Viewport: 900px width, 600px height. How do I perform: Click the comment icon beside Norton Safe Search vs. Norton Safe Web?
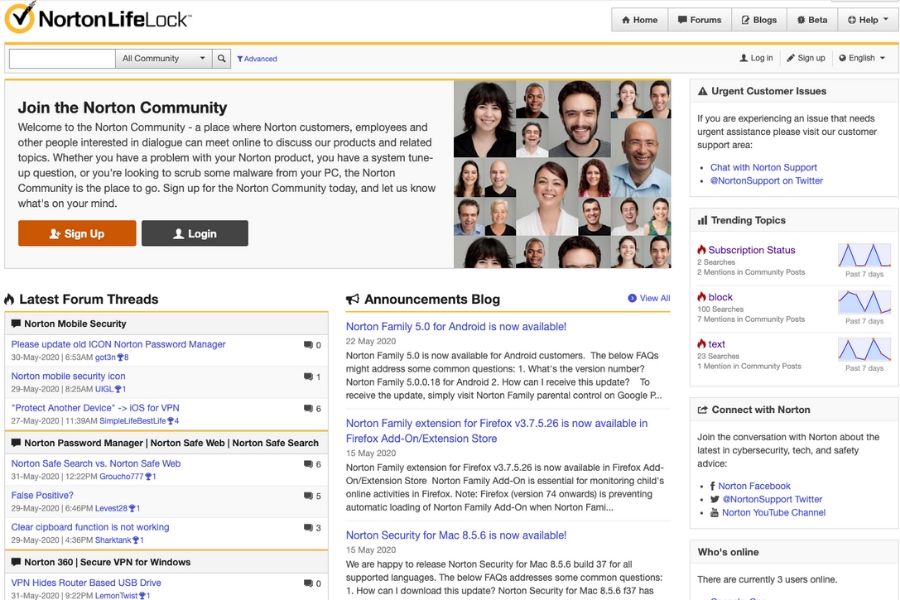pos(308,464)
